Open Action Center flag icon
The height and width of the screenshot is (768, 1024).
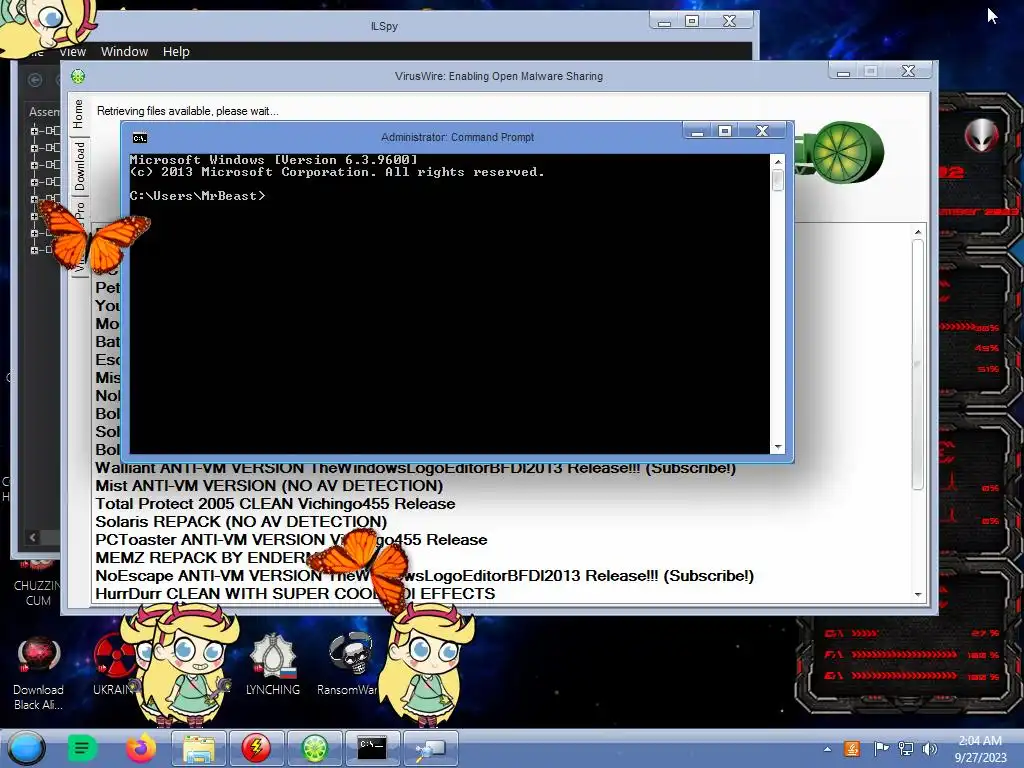pyautogui.click(x=881, y=748)
